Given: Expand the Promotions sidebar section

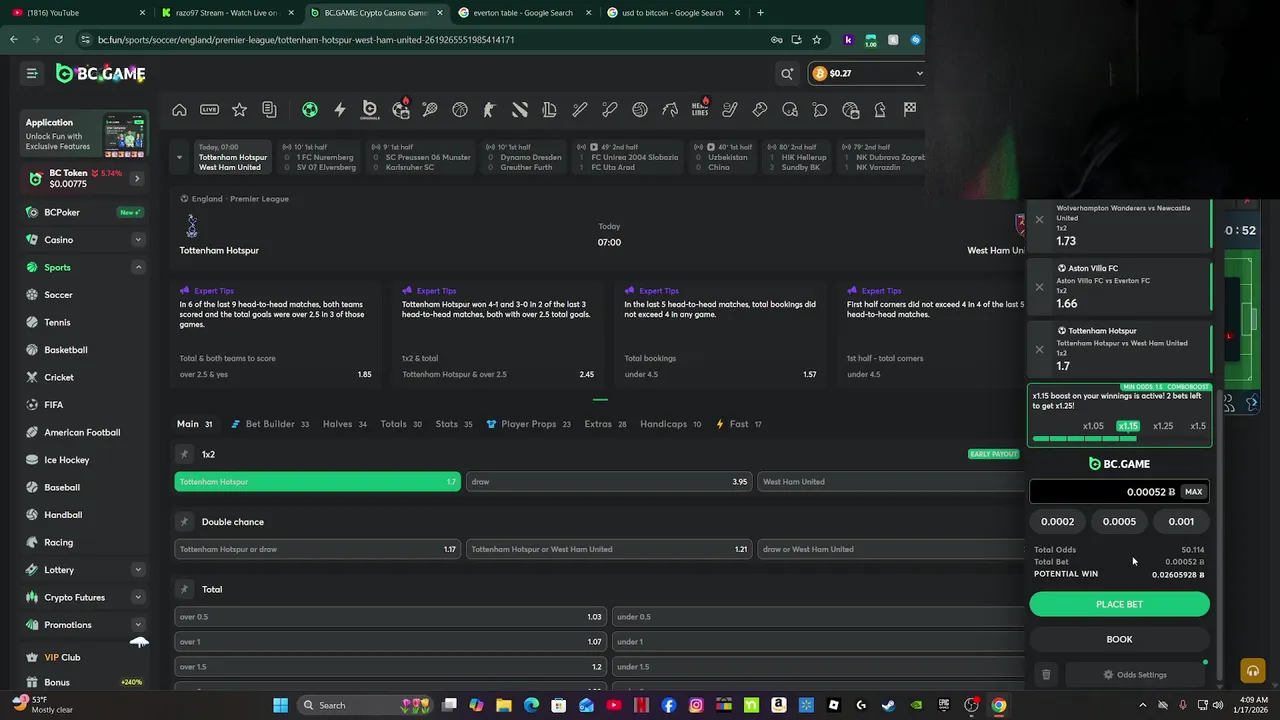Looking at the screenshot, I should pyautogui.click(x=138, y=625).
